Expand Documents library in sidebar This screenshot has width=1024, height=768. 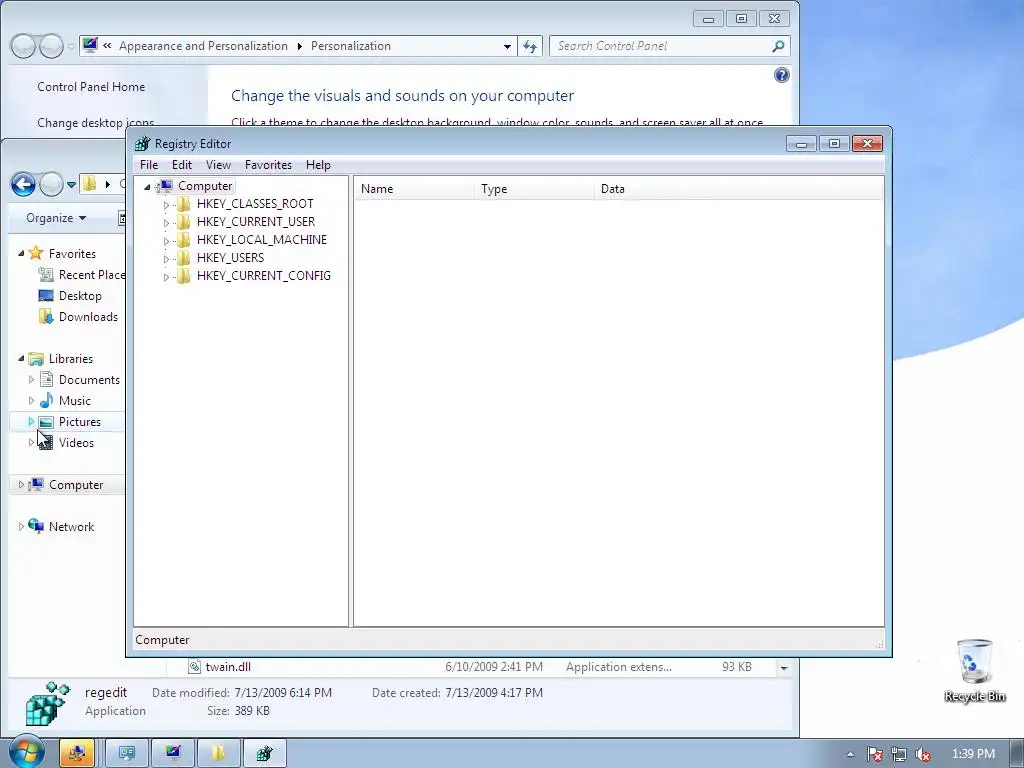point(31,379)
